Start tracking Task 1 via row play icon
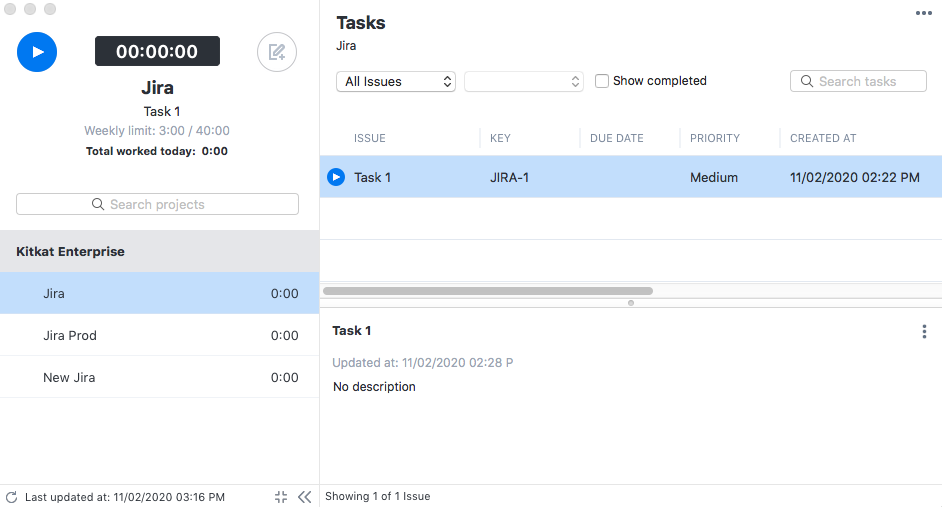Image resolution: width=942 pixels, height=507 pixels. pos(336,177)
